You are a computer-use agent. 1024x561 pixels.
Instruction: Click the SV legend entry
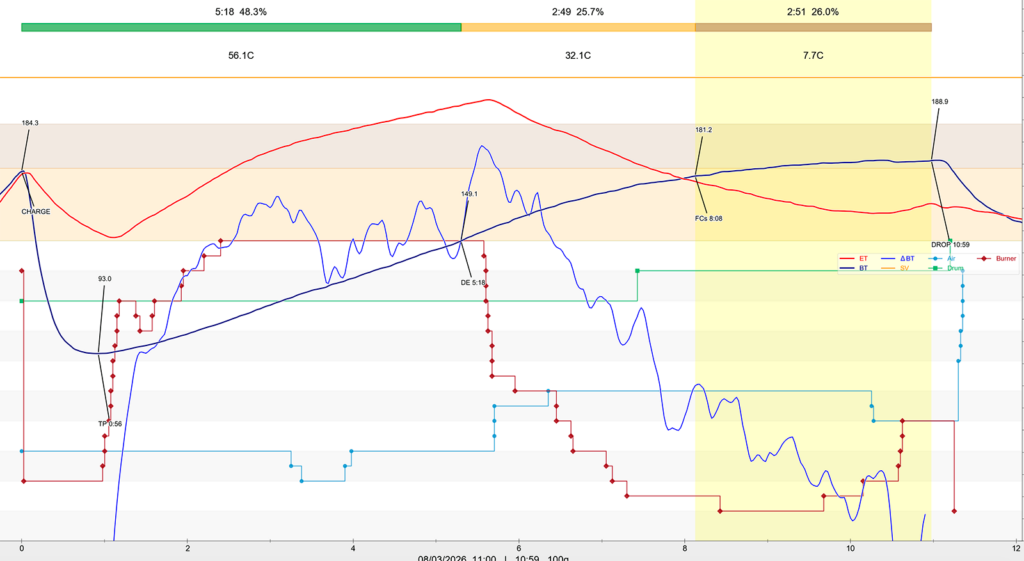point(904,268)
